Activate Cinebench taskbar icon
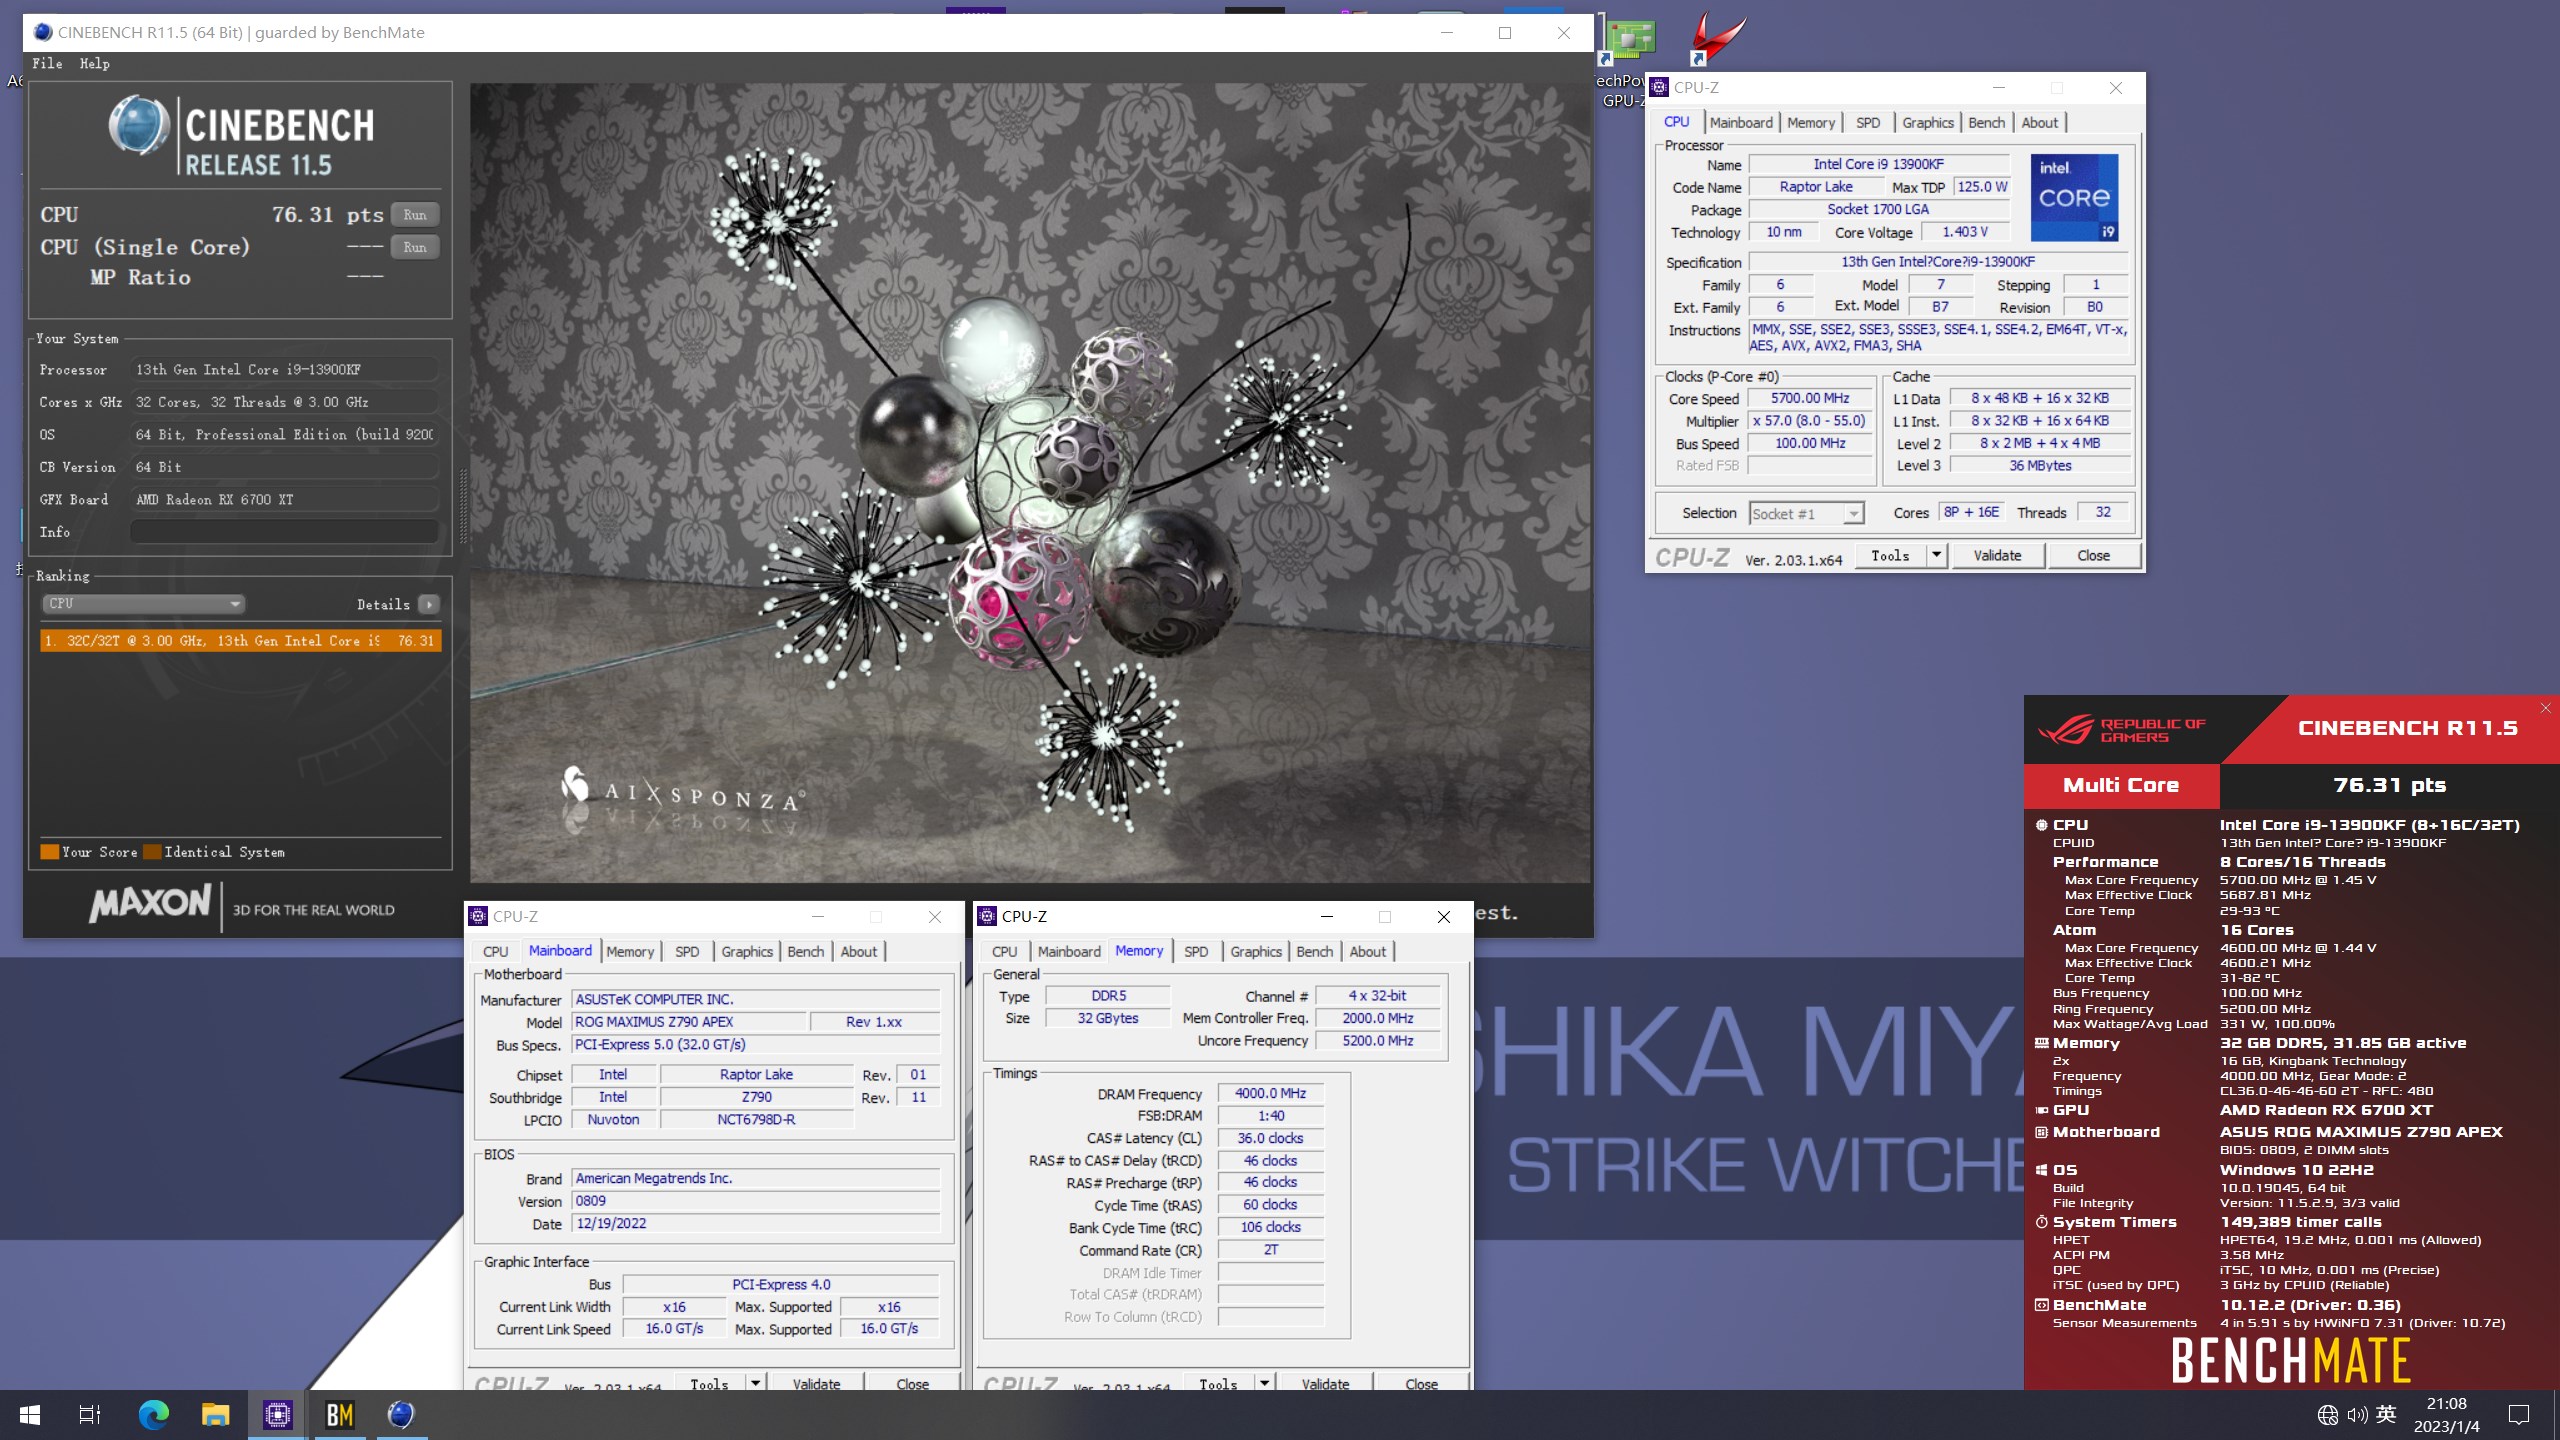Viewport: 2560px width, 1440px height. 401,1415
